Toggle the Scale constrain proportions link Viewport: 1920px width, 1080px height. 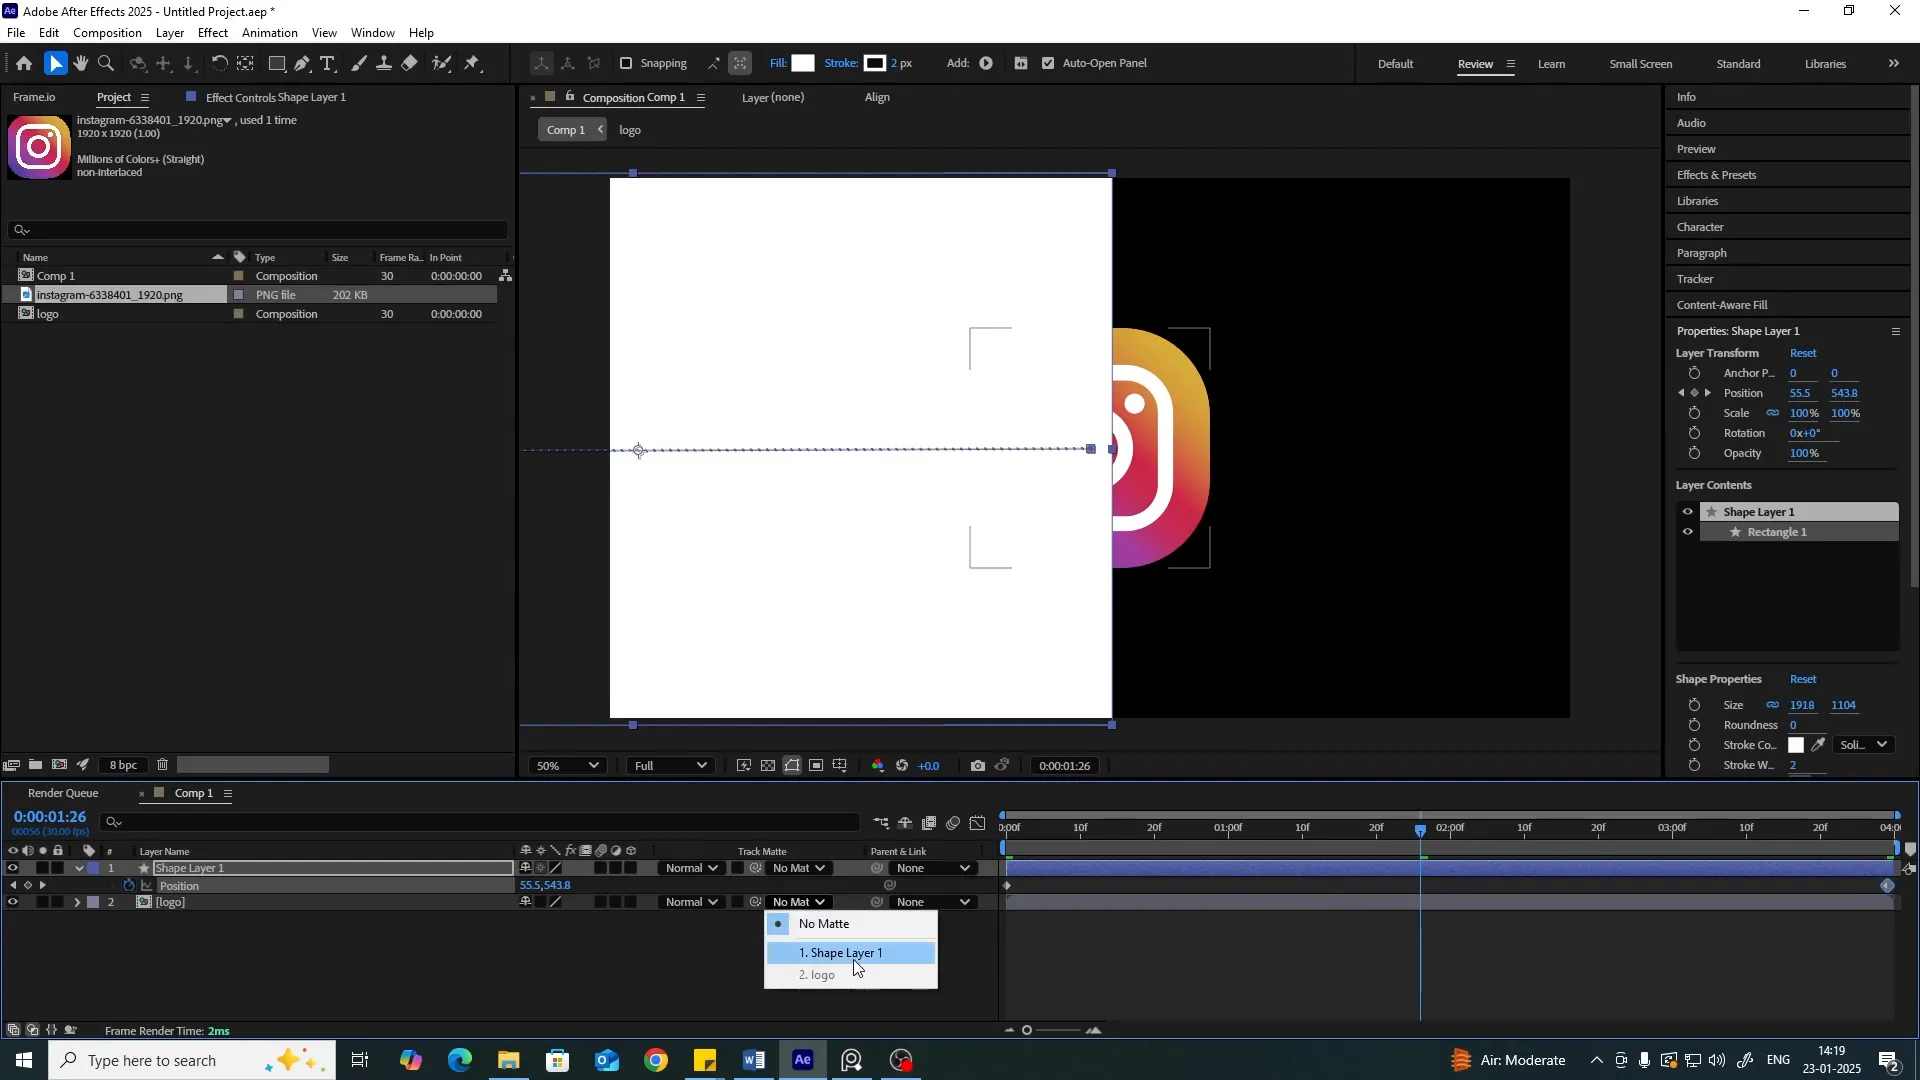(x=1773, y=413)
